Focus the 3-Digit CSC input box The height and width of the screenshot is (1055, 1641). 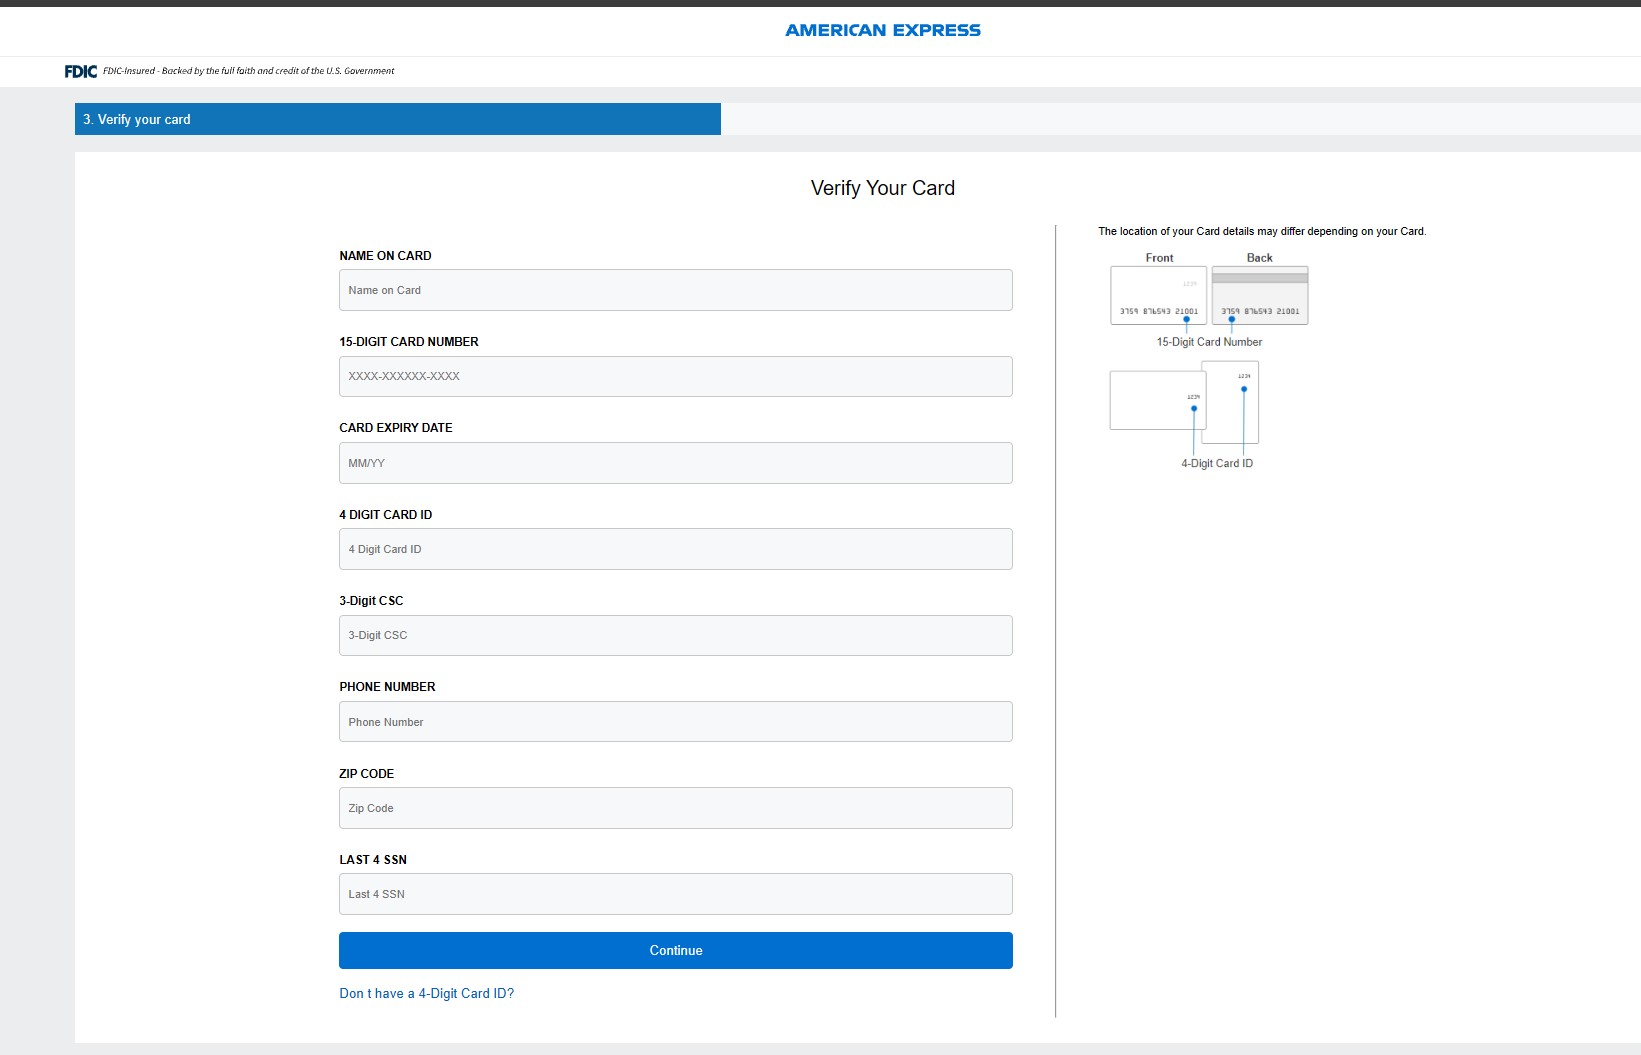[675, 636]
